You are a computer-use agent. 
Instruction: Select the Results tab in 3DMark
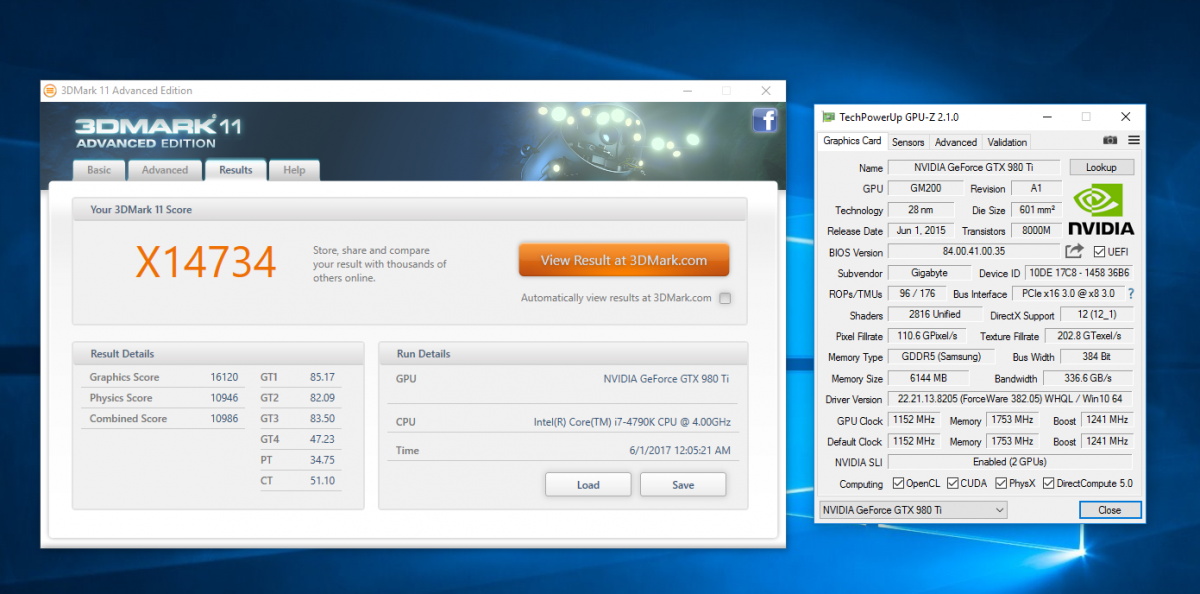click(236, 169)
